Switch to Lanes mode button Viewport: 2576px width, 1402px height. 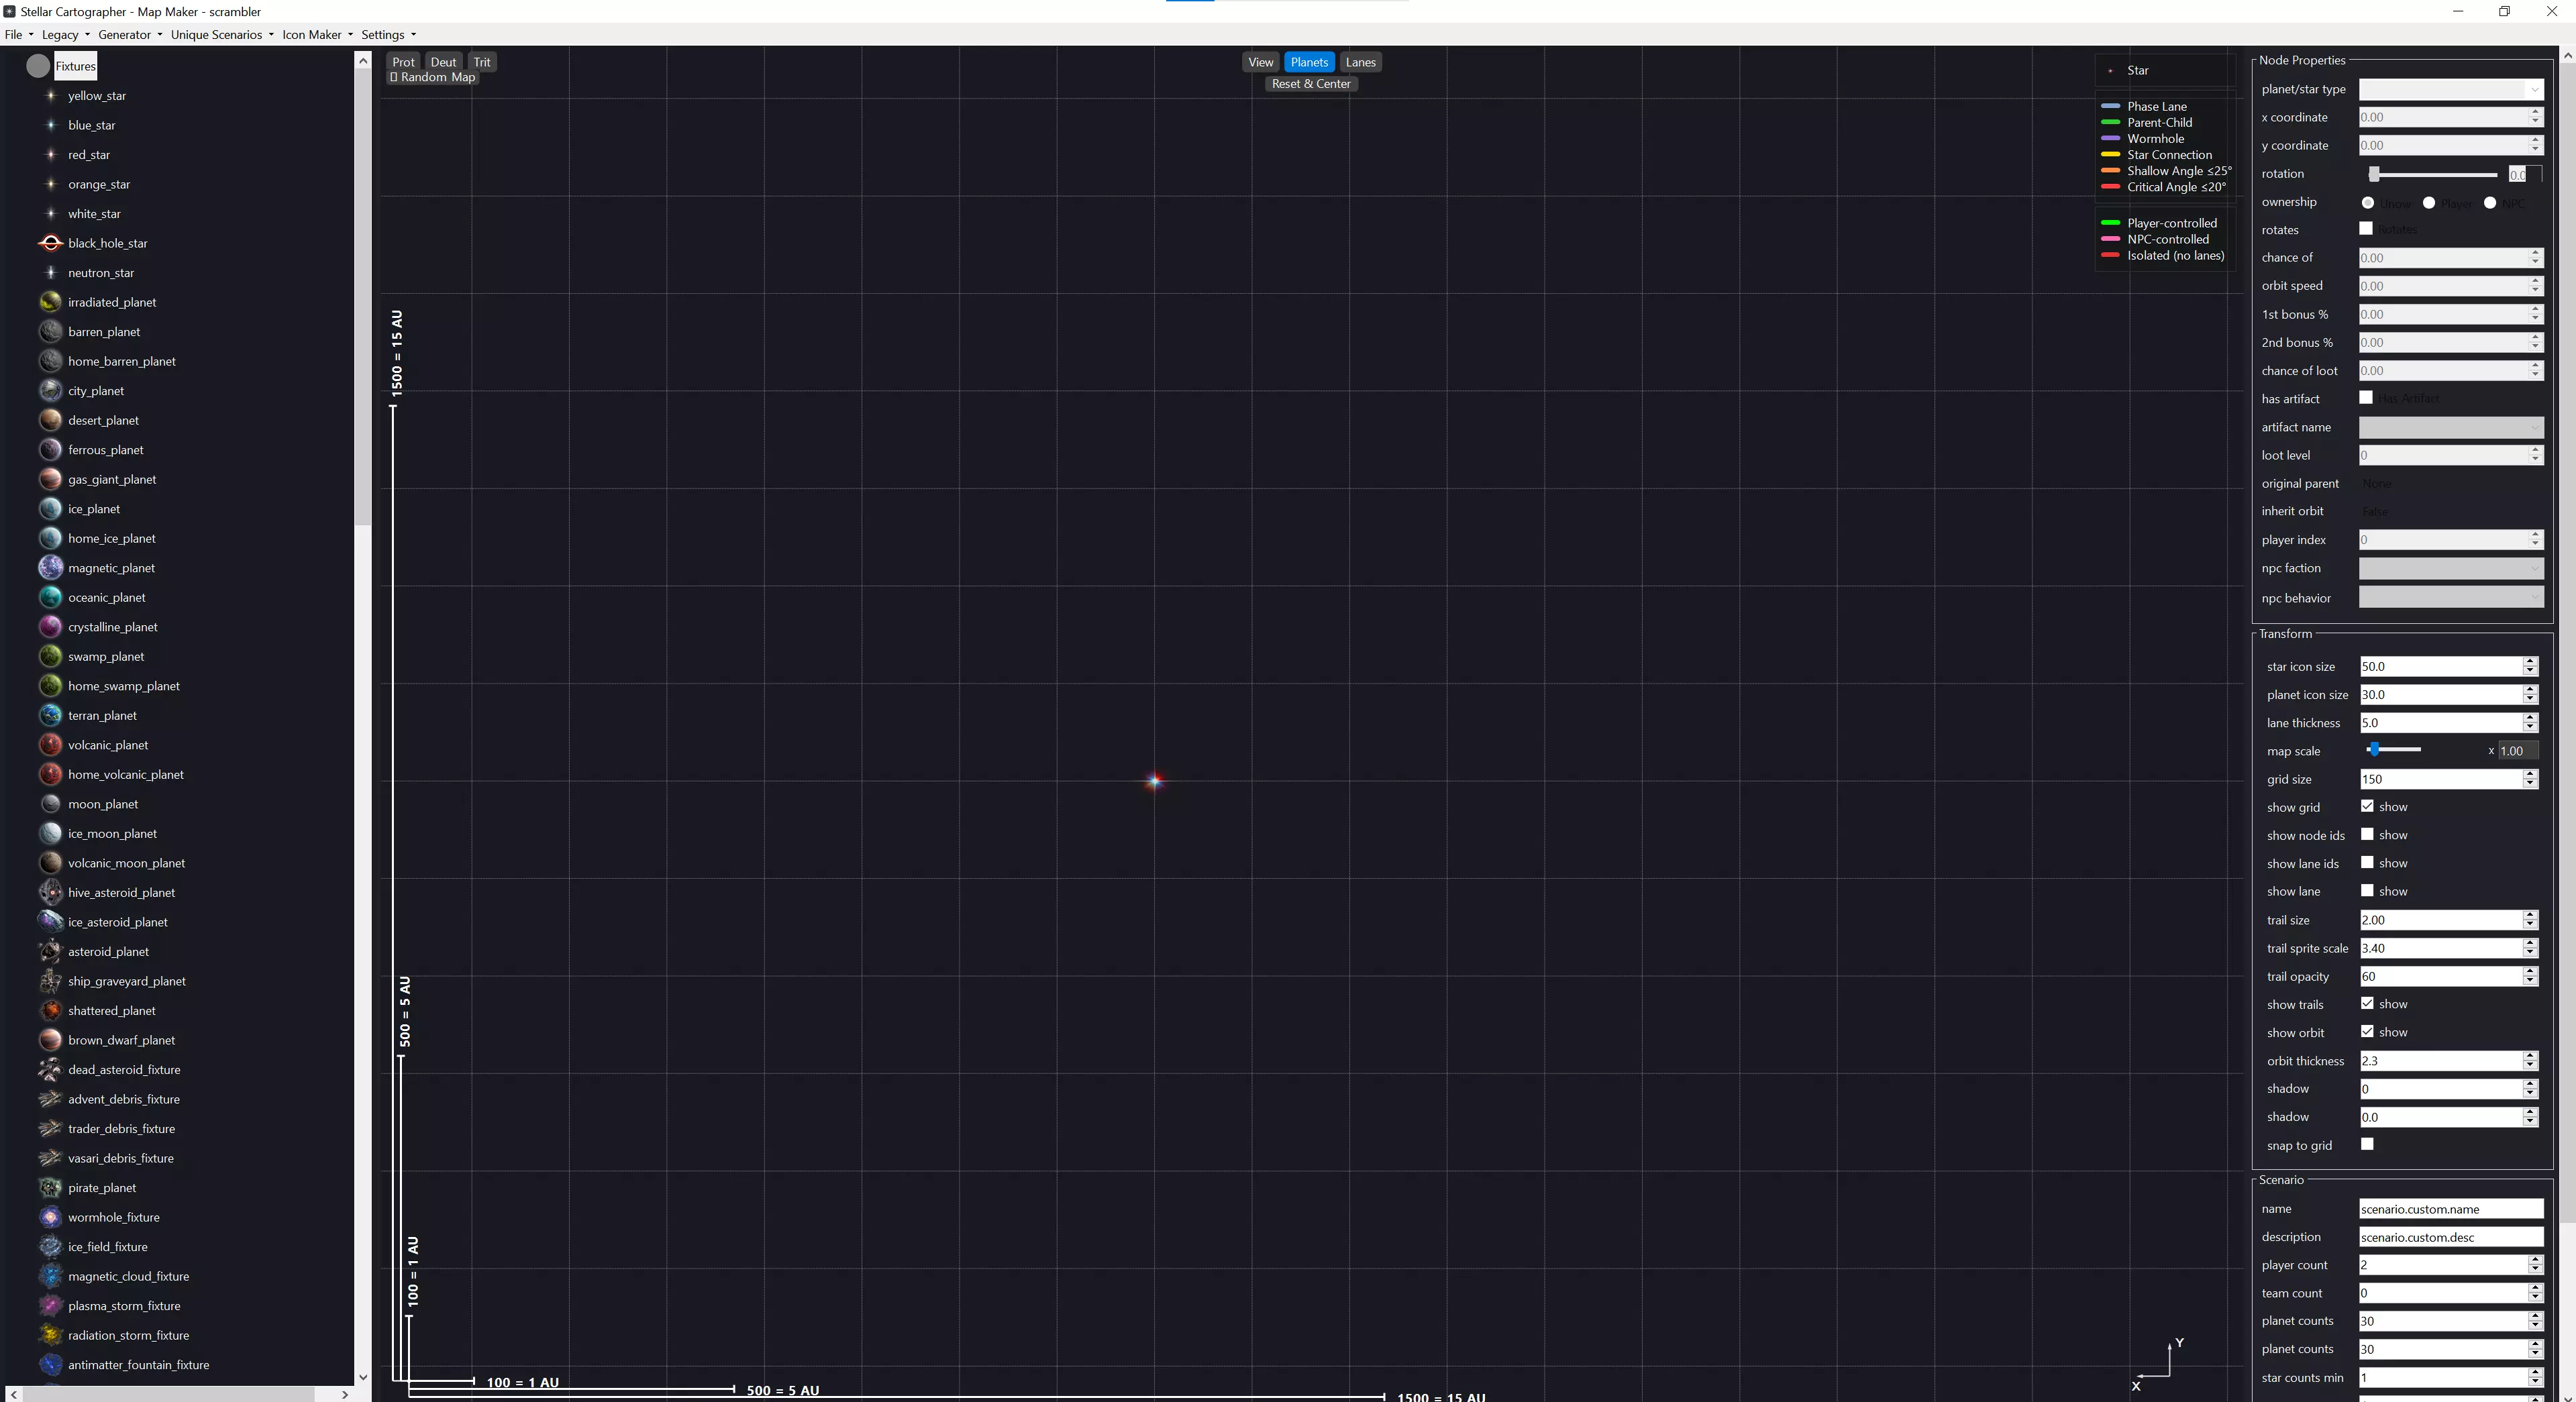(x=1360, y=62)
